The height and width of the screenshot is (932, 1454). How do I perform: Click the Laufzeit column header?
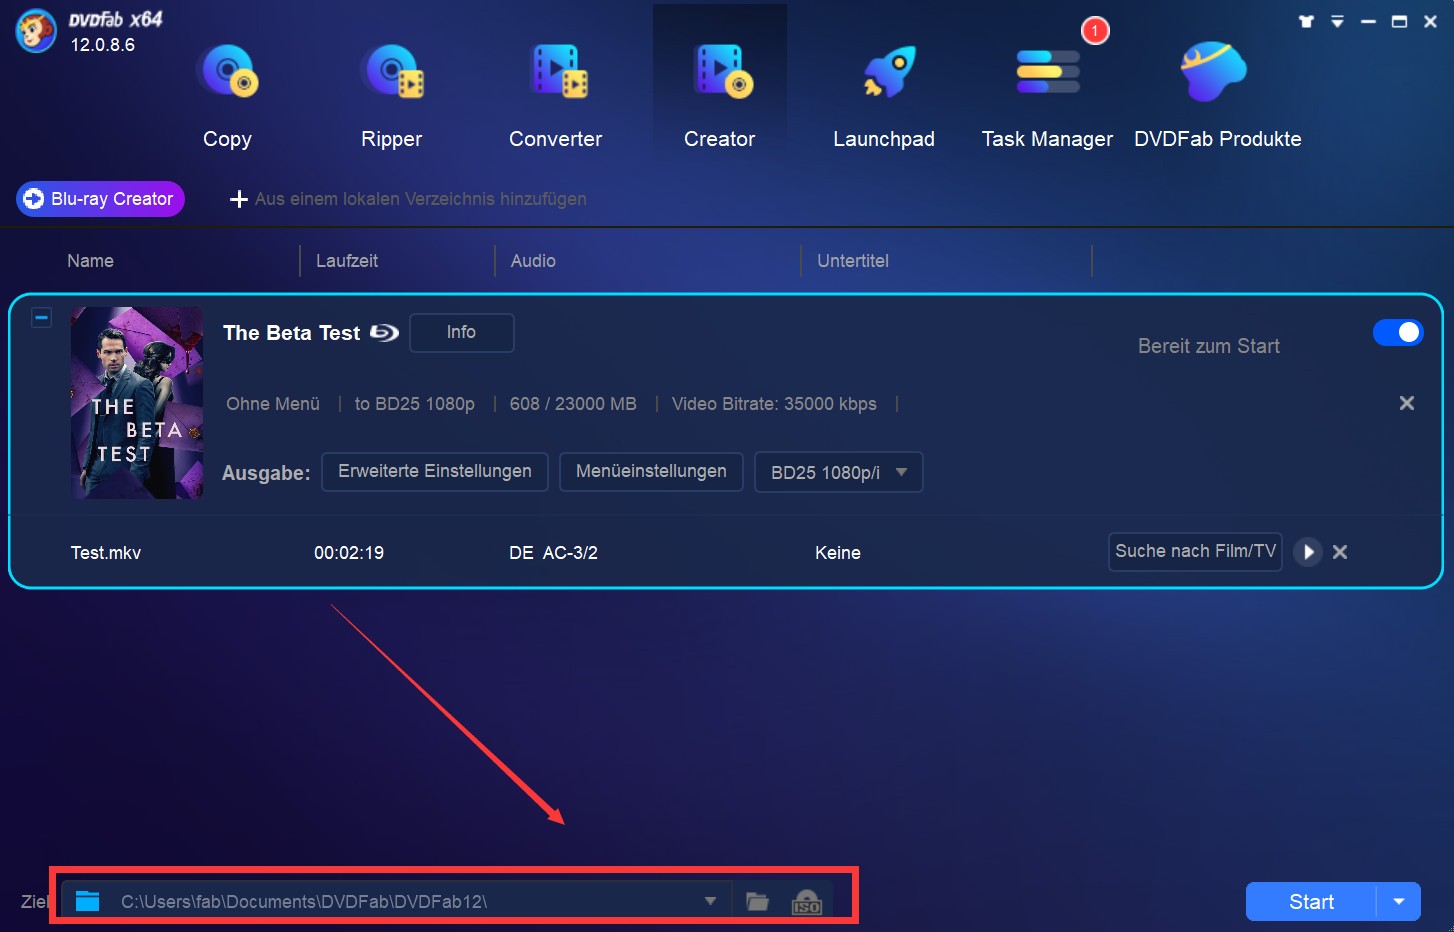click(347, 261)
